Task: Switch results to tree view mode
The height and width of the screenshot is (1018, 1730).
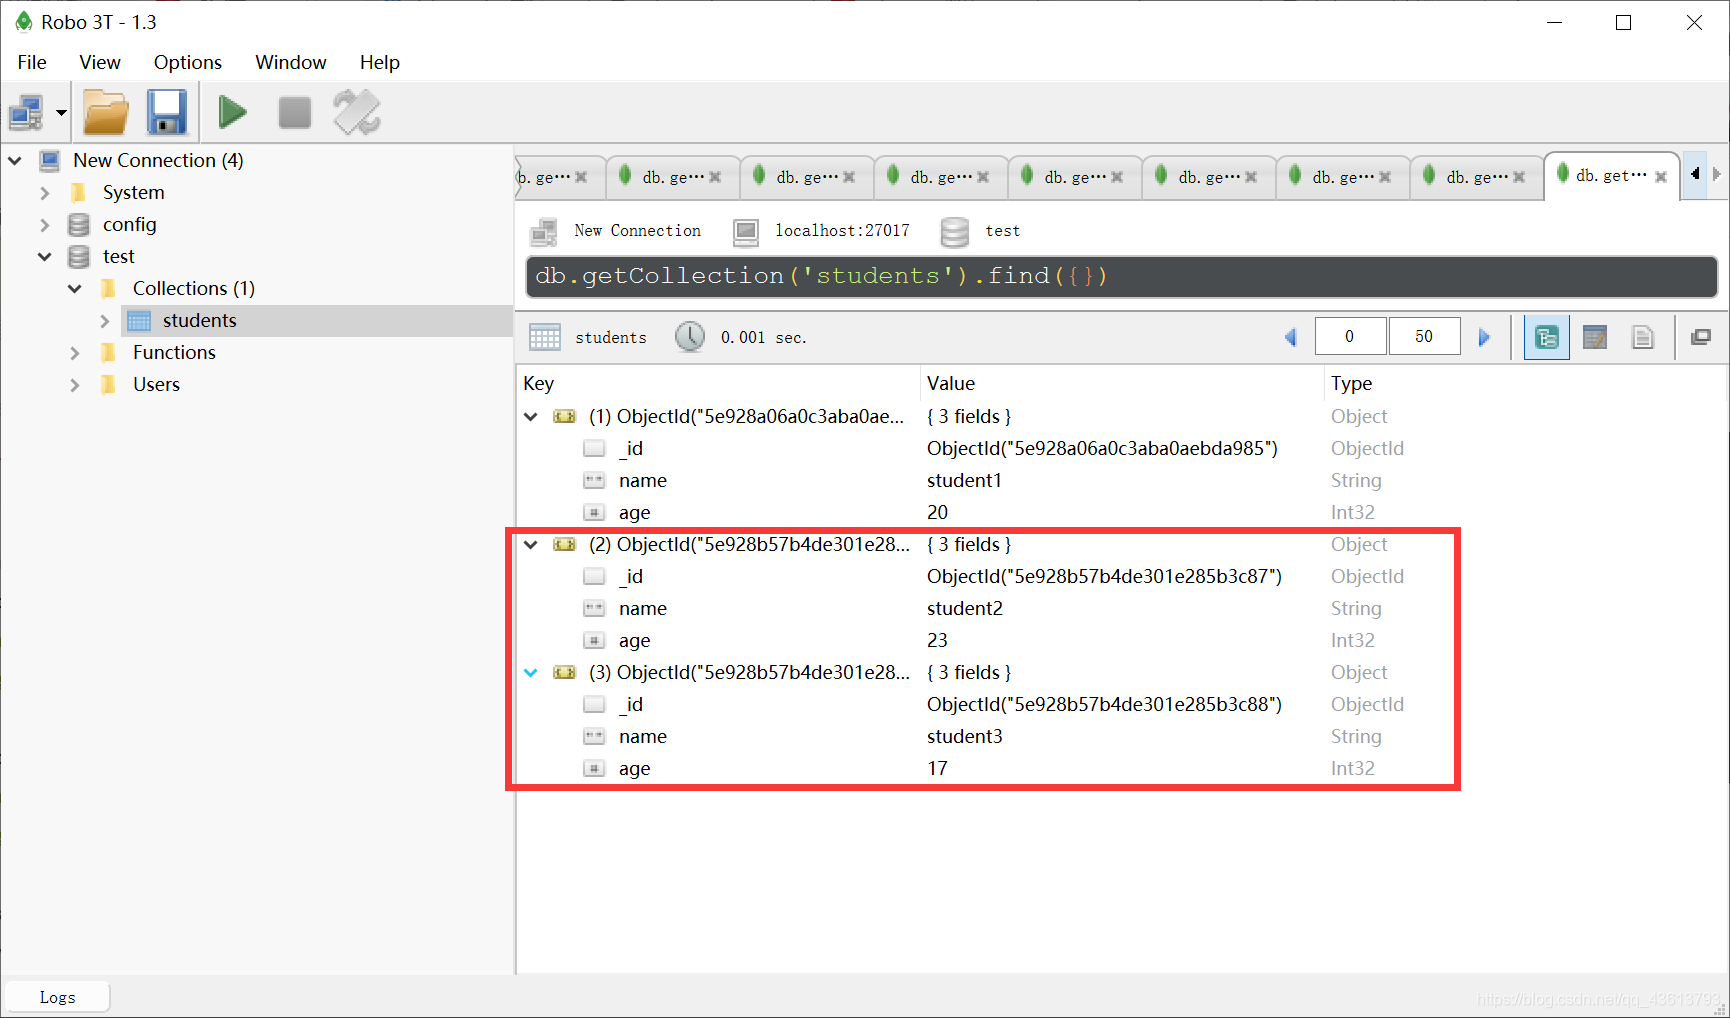Action: pyautogui.click(x=1546, y=337)
